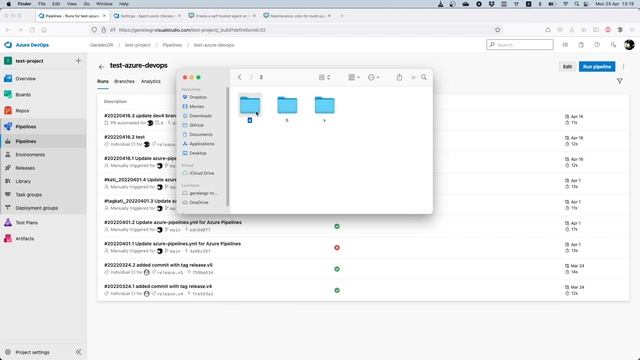The width and height of the screenshot is (640, 360).
Task: Open the more options menu beside Run pipeline
Action: (623, 67)
